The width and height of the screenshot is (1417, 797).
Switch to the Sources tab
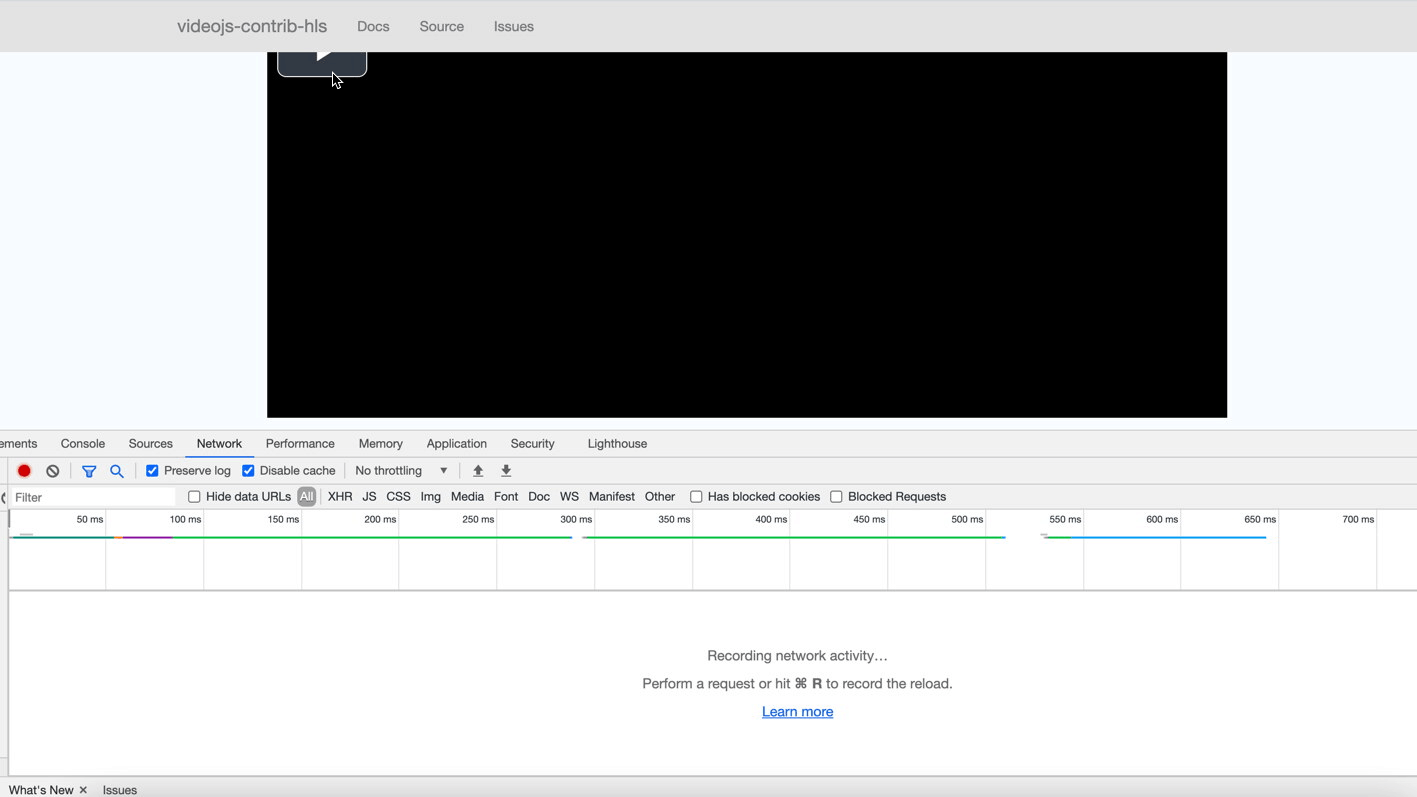151,444
